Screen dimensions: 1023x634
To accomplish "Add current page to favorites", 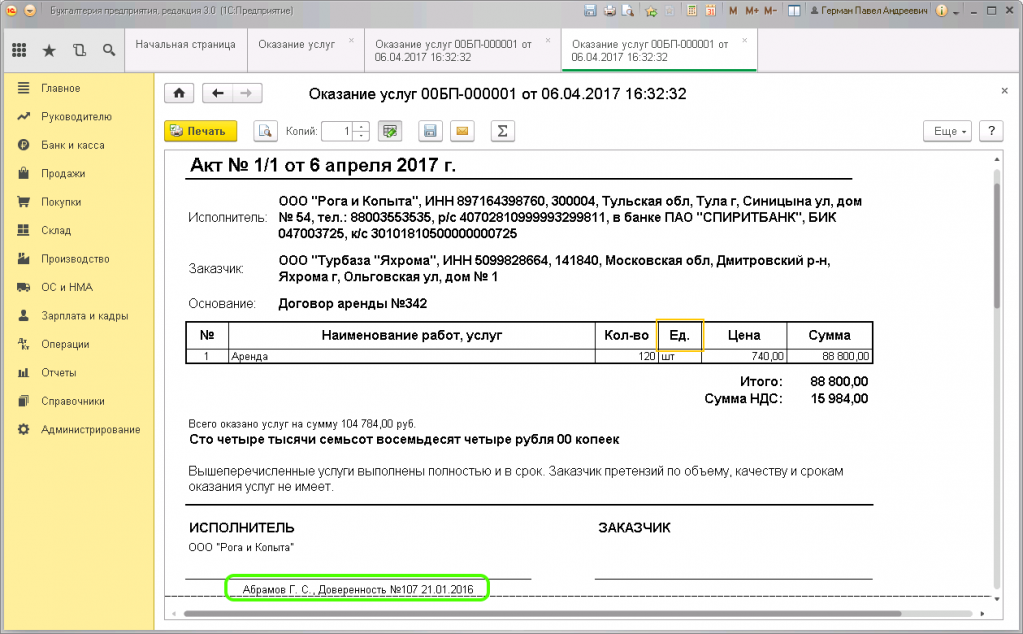I will tap(651, 10).
